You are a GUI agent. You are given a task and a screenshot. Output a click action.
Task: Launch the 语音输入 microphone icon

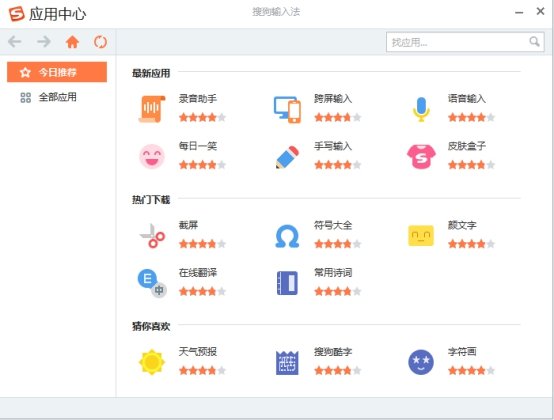pos(421,109)
